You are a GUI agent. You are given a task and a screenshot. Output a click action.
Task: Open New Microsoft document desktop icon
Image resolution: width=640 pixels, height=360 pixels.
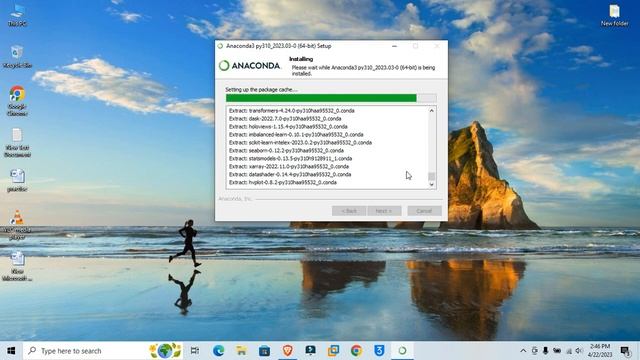pos(17,266)
